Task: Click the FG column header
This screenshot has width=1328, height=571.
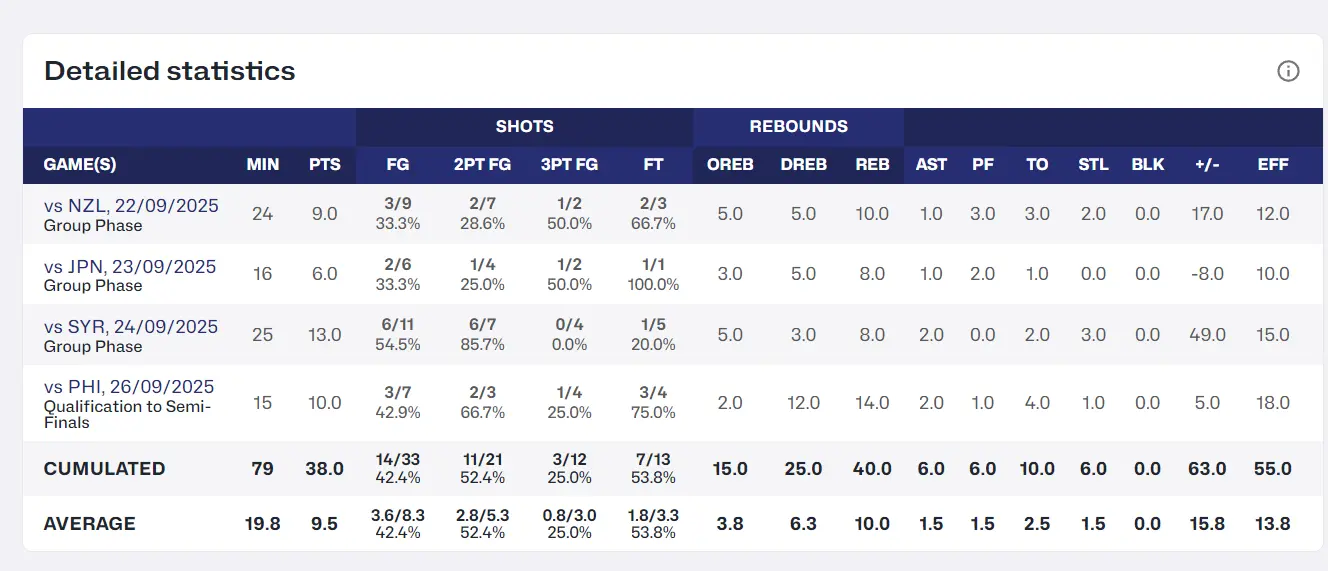Action: coord(397,164)
